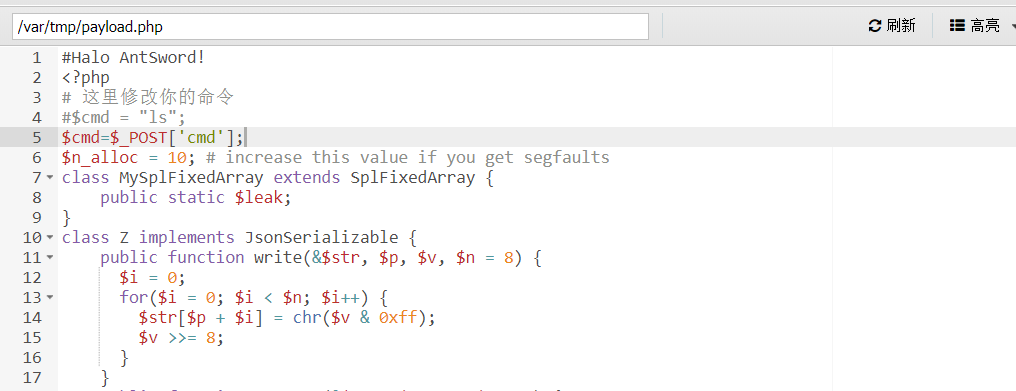Collapse the class Z fold arrow on line 10
The image size is (1016, 391).
51,237
